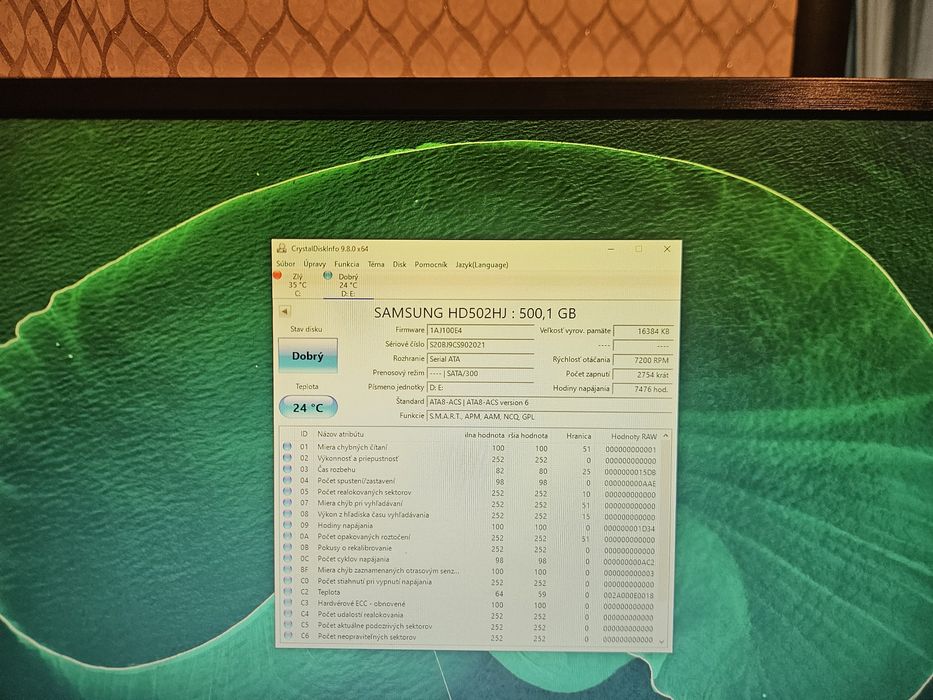
Task: Click status icon of row 05 realokovaných sektorov
Action: coord(287,492)
